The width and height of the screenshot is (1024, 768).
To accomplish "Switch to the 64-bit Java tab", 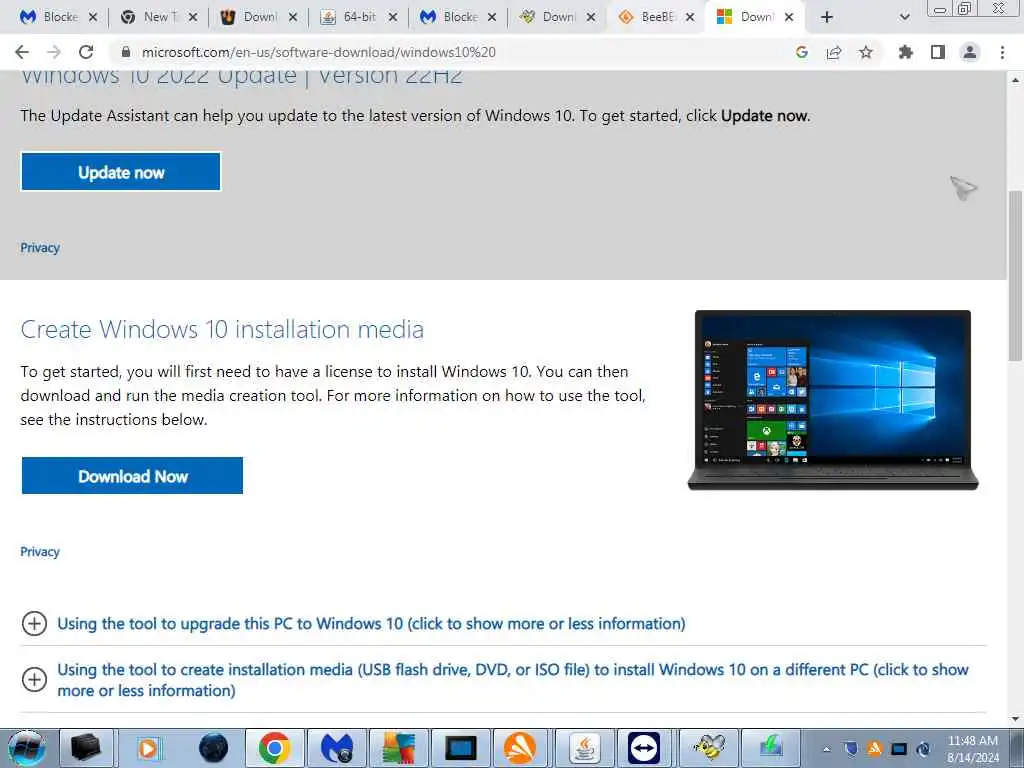I will [351, 17].
